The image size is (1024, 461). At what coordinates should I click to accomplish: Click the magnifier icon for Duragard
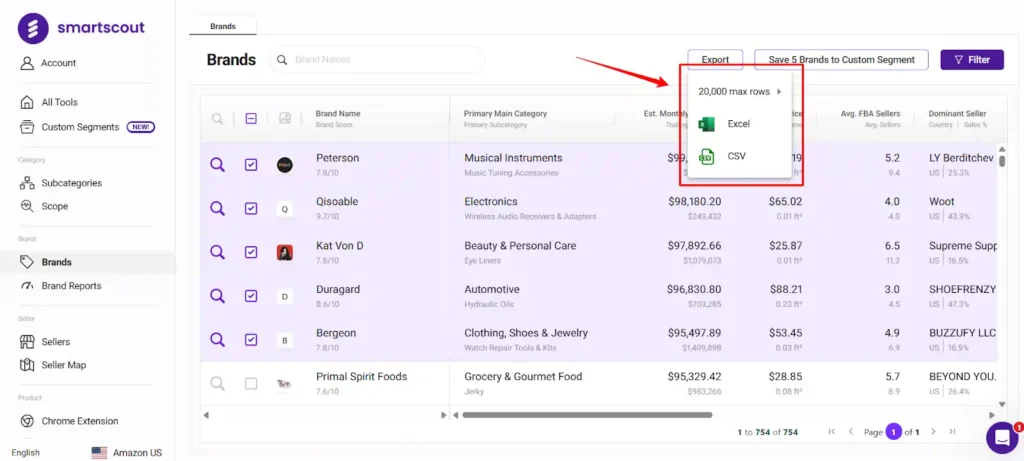[217, 296]
